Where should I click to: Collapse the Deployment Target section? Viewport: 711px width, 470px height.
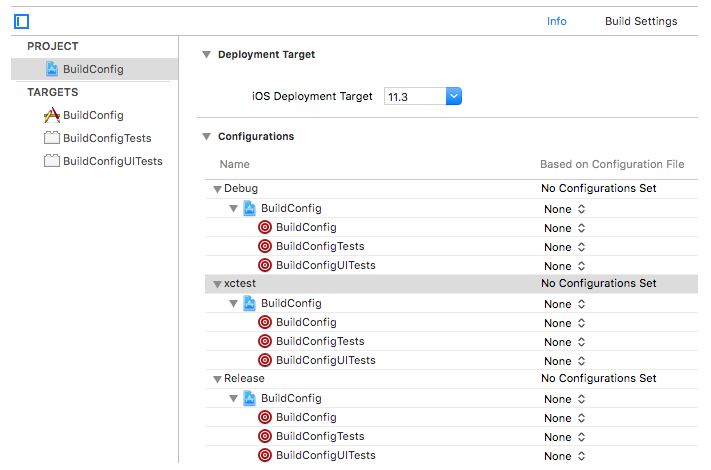pos(207,55)
